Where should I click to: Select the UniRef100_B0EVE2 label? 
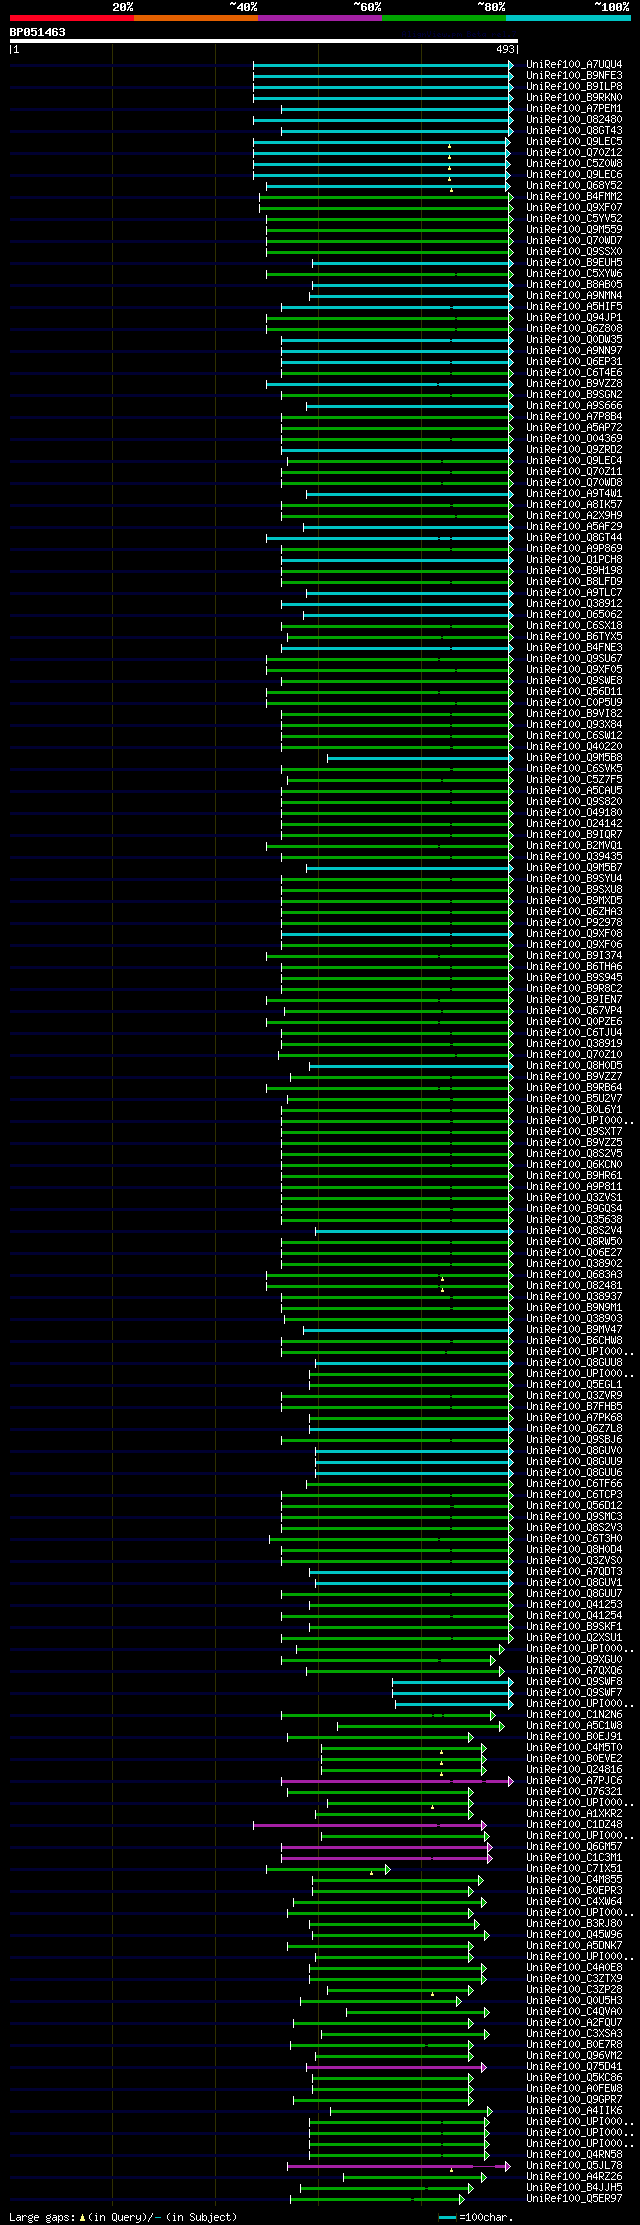pos(574,1759)
